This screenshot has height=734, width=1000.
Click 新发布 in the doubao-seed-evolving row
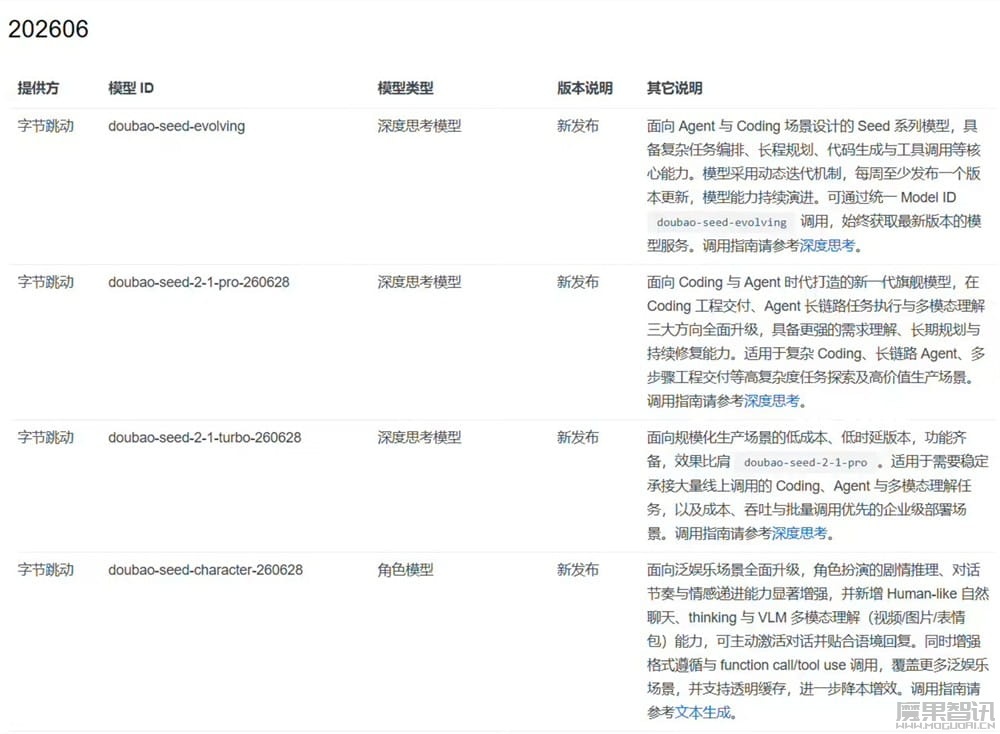578,126
